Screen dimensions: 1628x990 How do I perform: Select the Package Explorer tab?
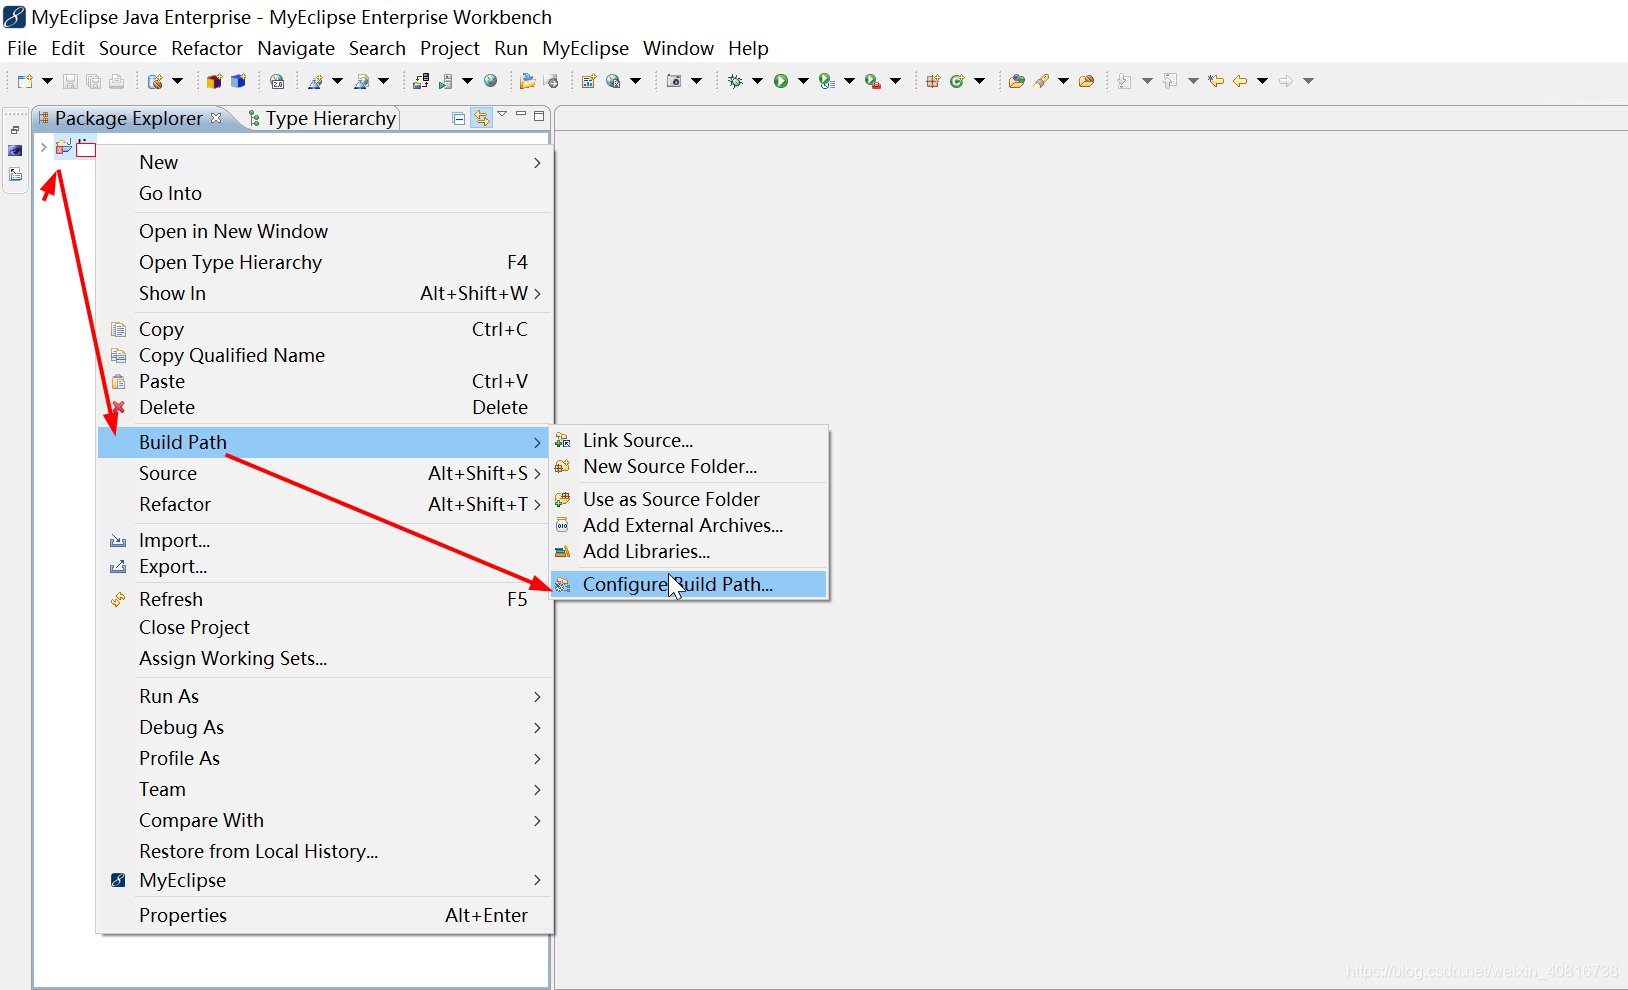[128, 118]
